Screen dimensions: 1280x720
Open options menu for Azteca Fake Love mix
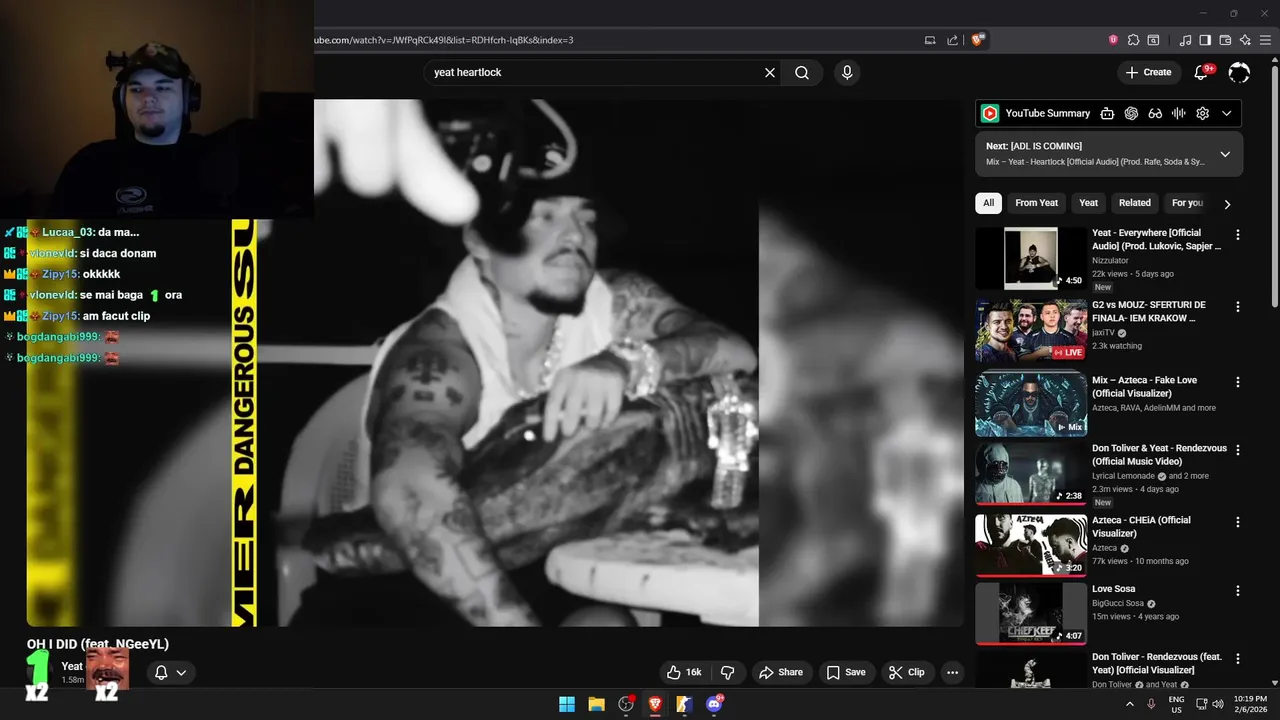pyautogui.click(x=1238, y=382)
